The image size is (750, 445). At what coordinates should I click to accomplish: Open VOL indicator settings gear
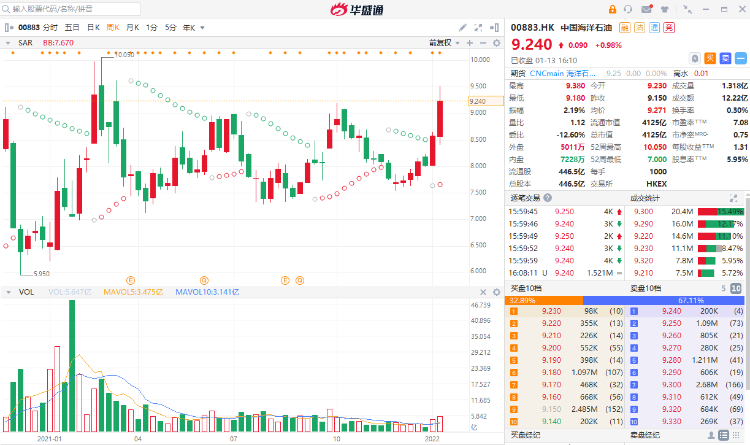[496, 292]
